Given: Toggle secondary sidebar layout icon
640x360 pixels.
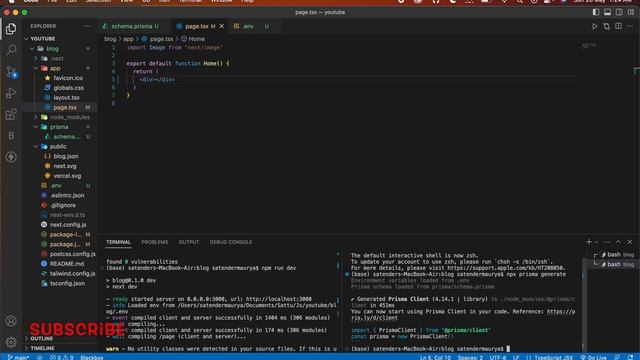Looking at the screenshot, I should click(x=619, y=12).
